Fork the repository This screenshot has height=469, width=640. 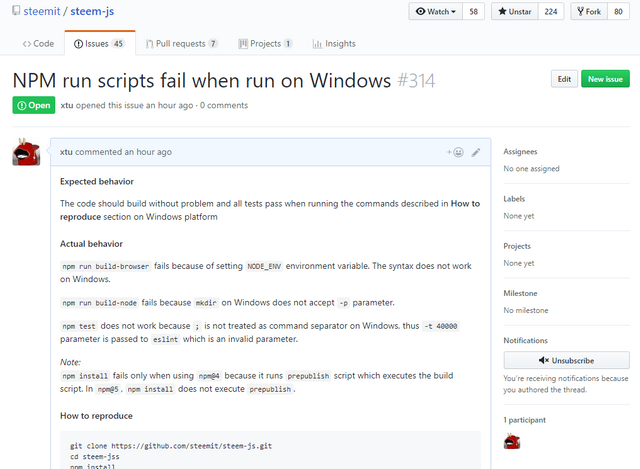tap(589, 11)
